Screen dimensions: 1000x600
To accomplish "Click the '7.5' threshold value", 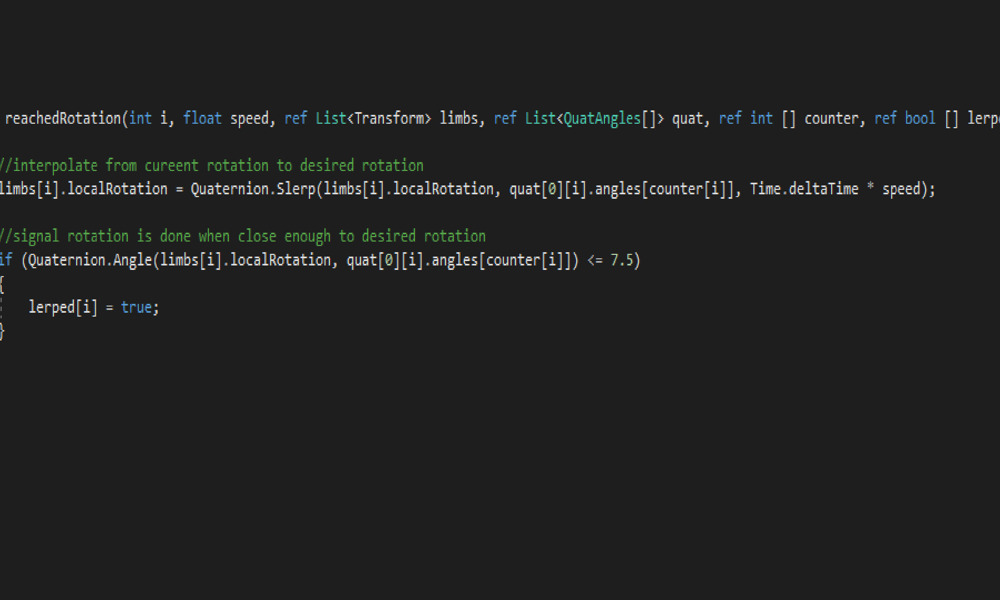I will (x=622, y=260).
